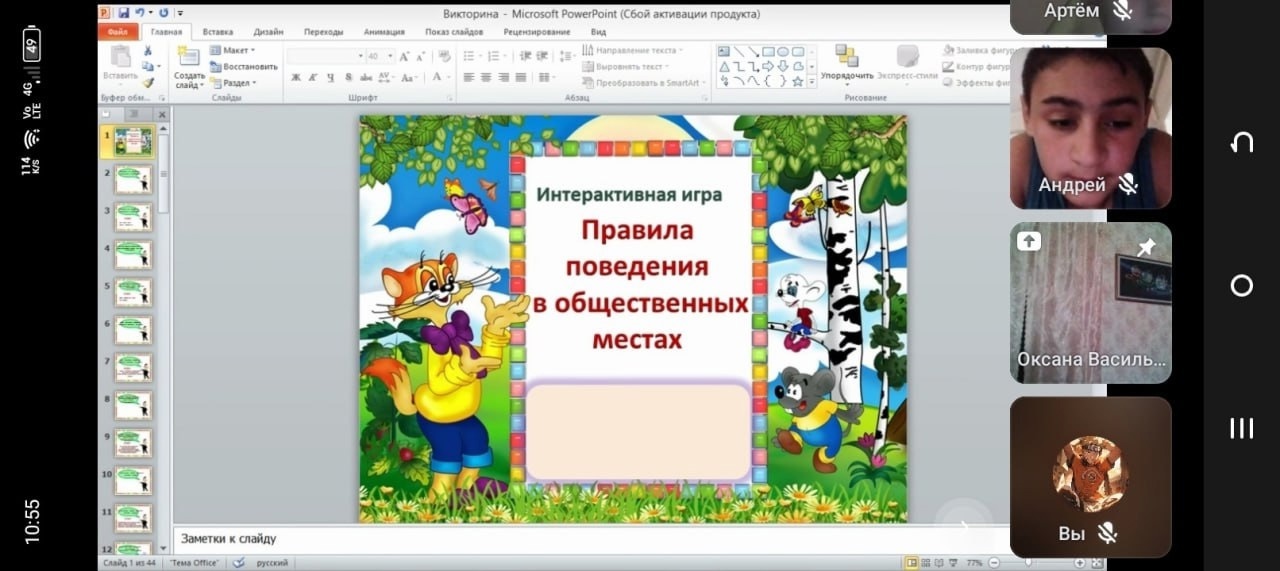
Task: Toggle underline Ч formatting
Action: [331, 77]
